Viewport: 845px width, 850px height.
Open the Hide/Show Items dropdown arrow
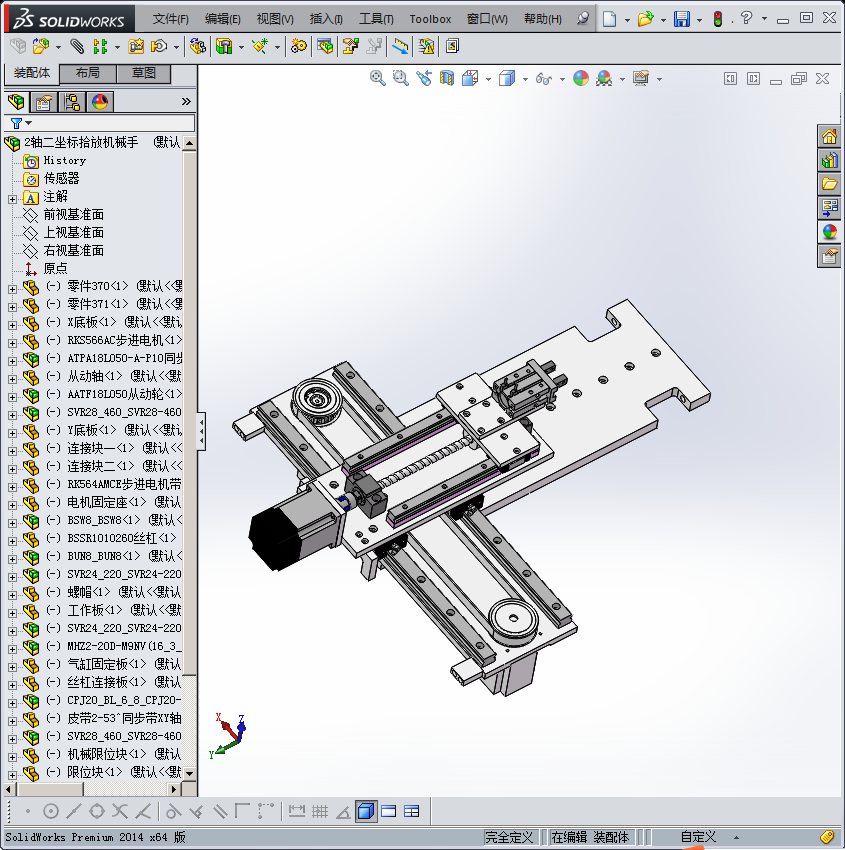[x=562, y=80]
